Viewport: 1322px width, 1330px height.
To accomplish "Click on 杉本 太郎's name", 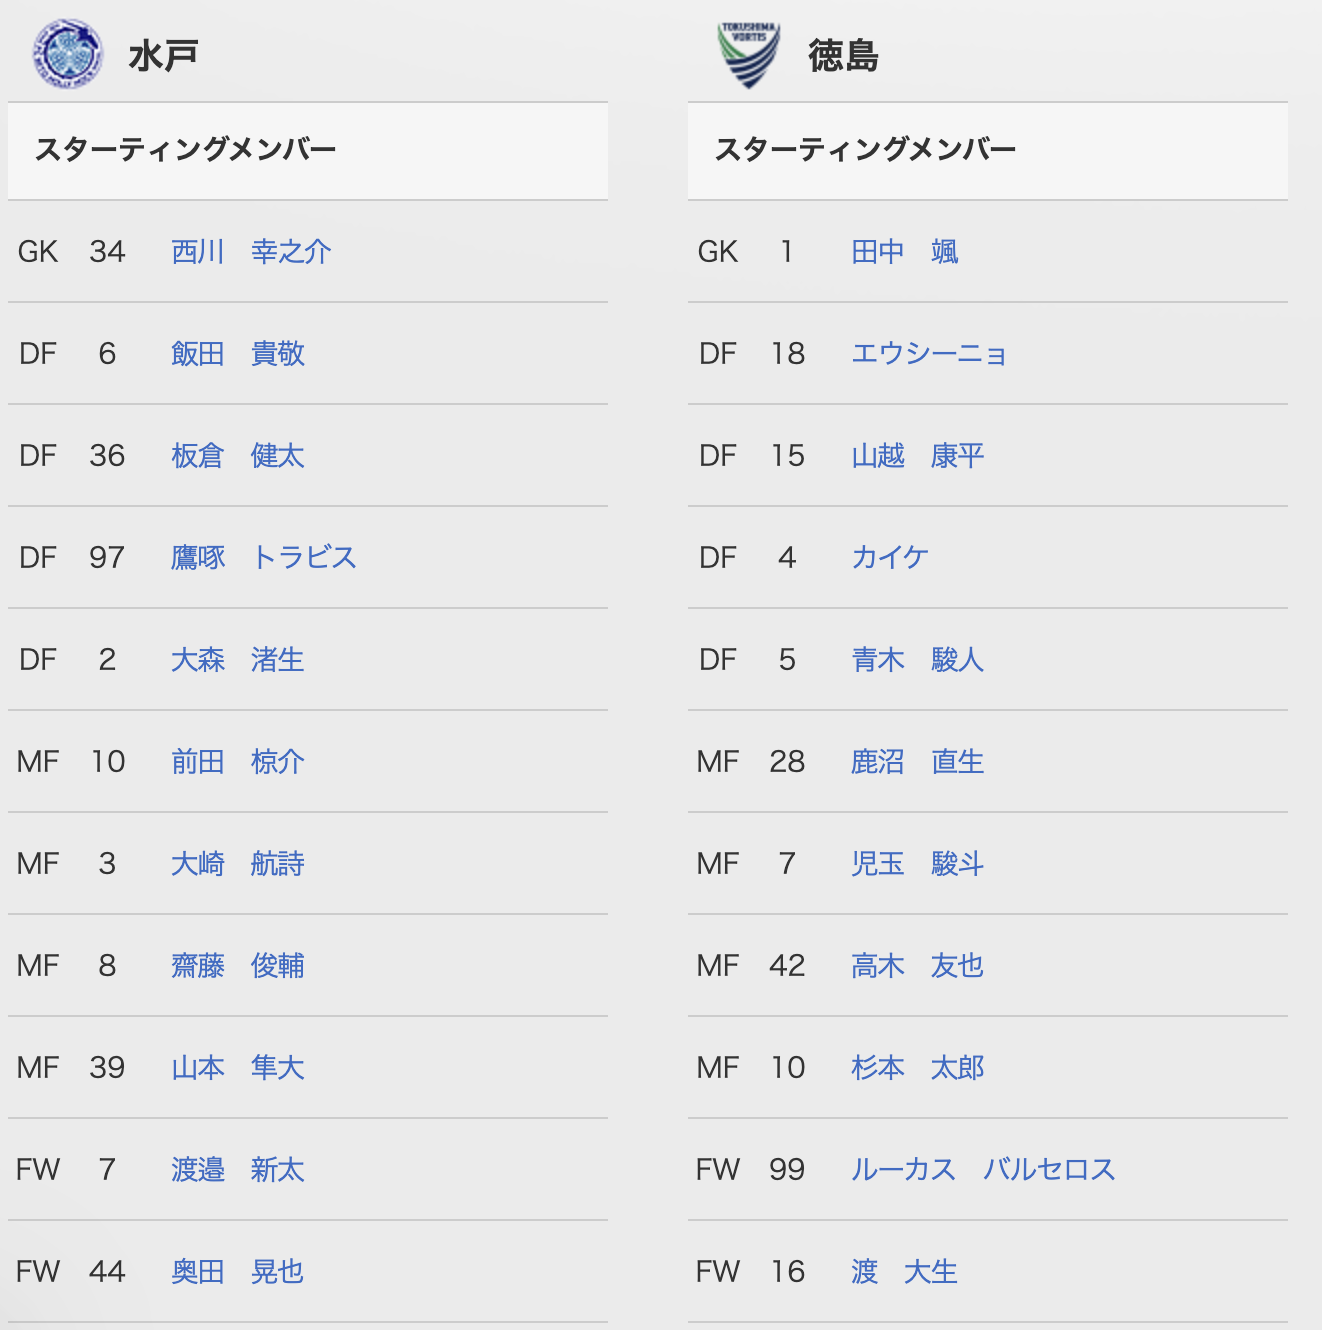I will [918, 1068].
